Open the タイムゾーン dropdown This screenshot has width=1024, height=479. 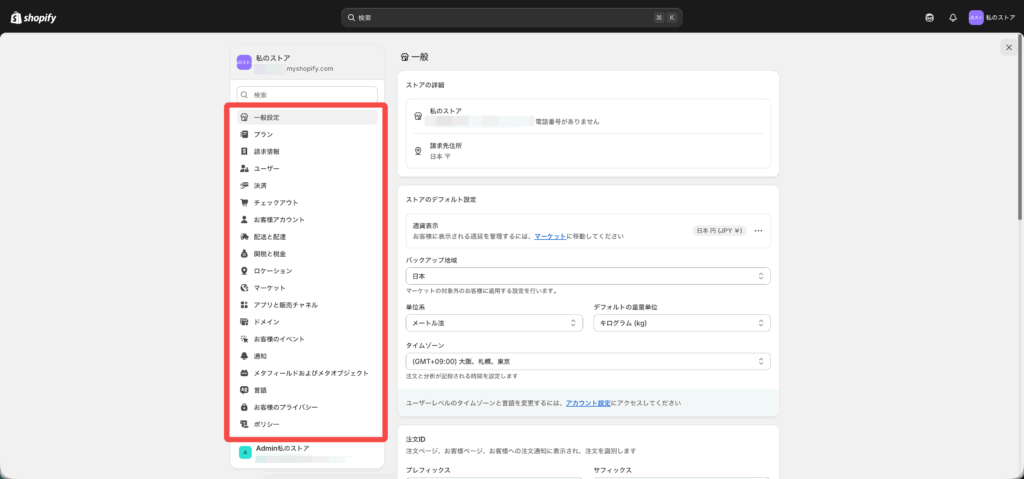tap(588, 361)
